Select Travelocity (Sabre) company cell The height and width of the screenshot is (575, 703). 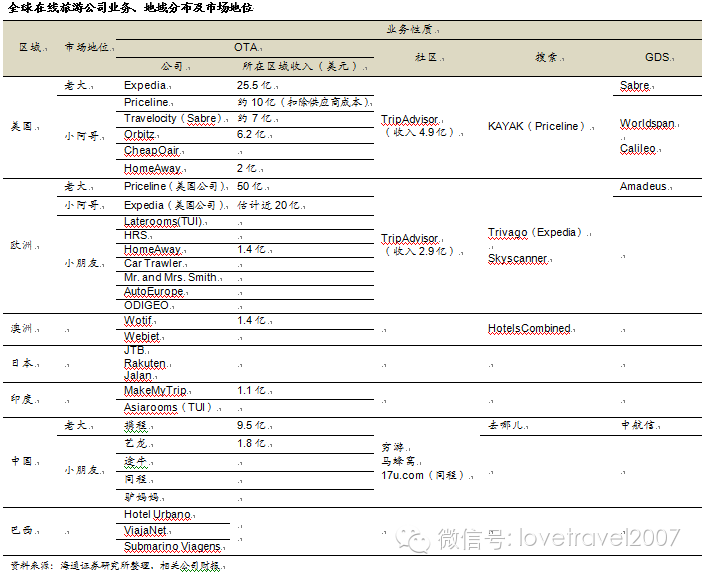tap(173, 118)
